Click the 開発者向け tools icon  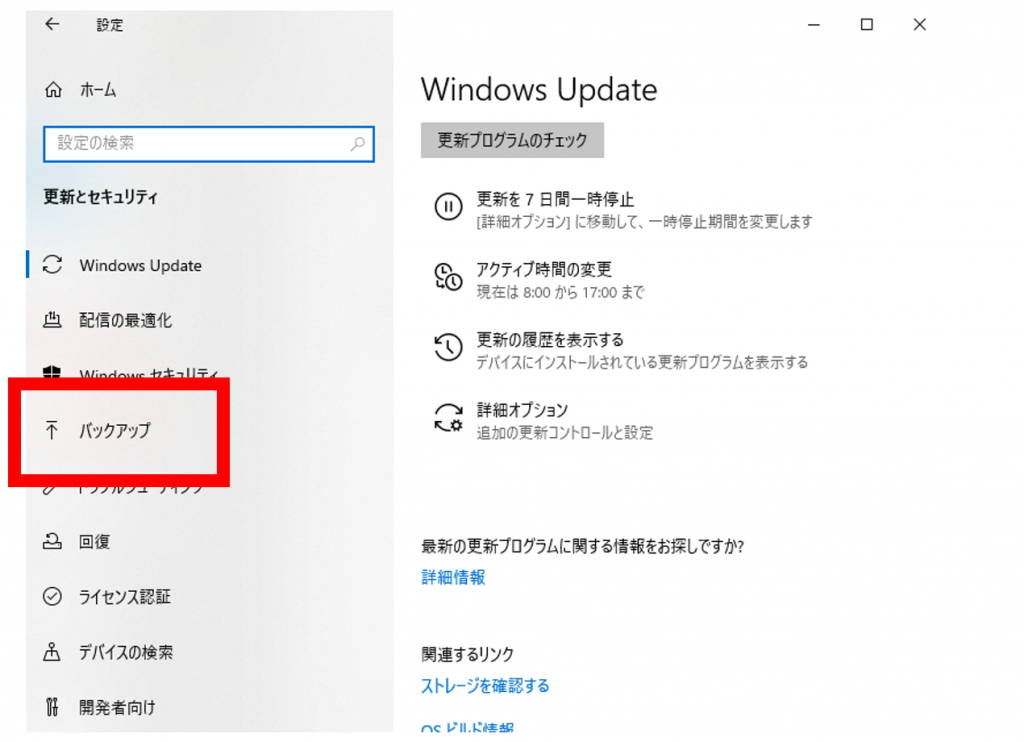tap(52, 708)
